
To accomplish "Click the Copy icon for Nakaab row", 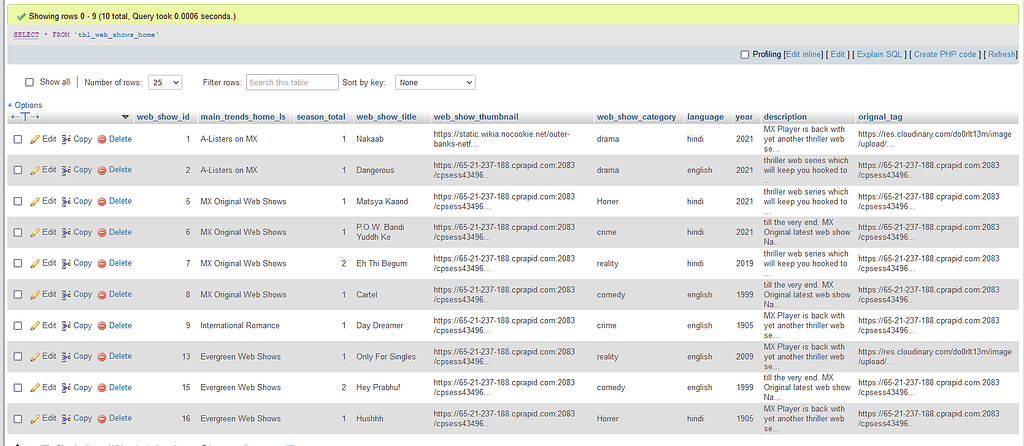I will 67,139.
